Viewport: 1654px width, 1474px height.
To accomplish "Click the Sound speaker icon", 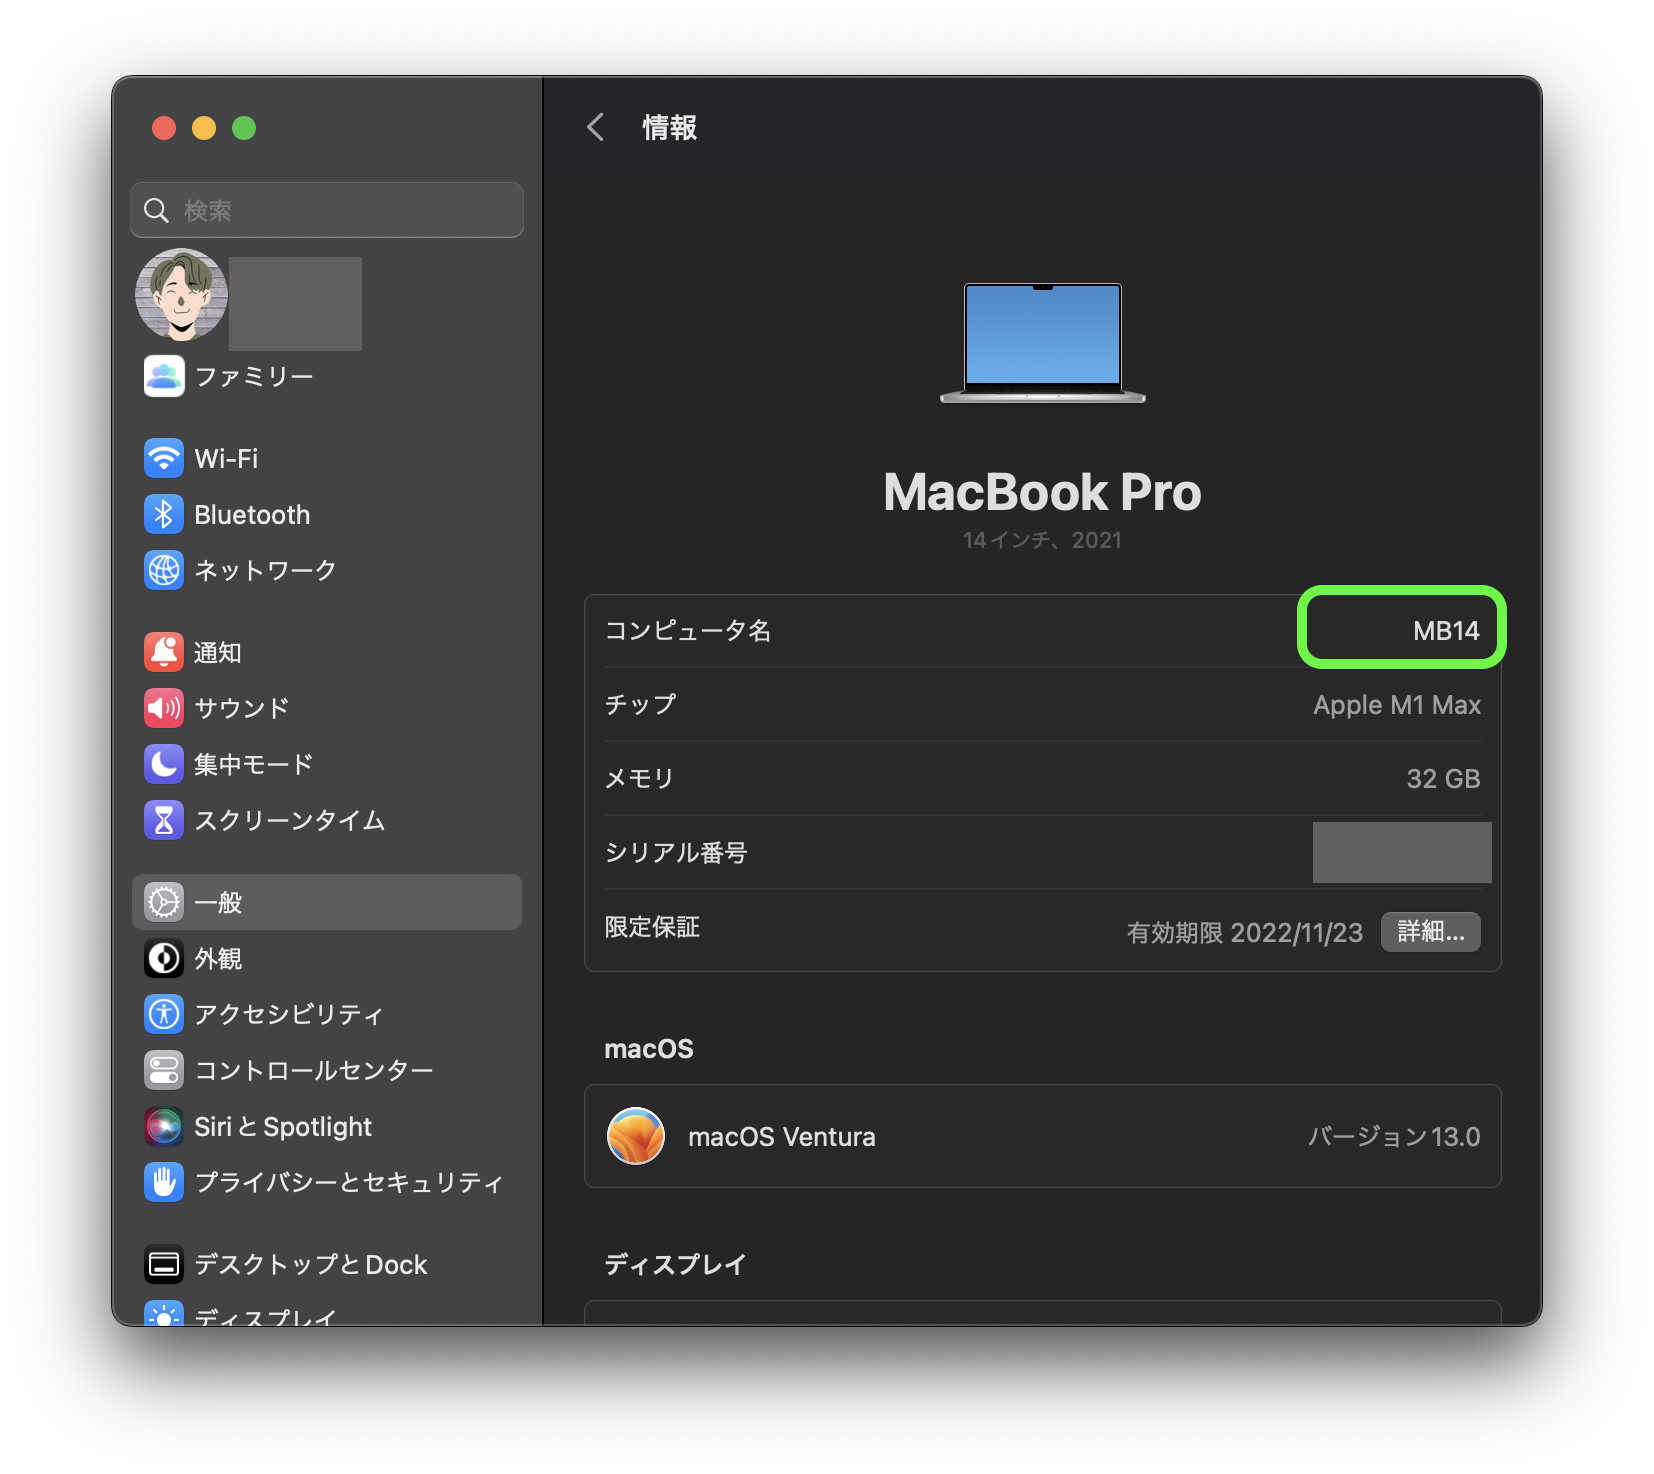I will coord(164,708).
